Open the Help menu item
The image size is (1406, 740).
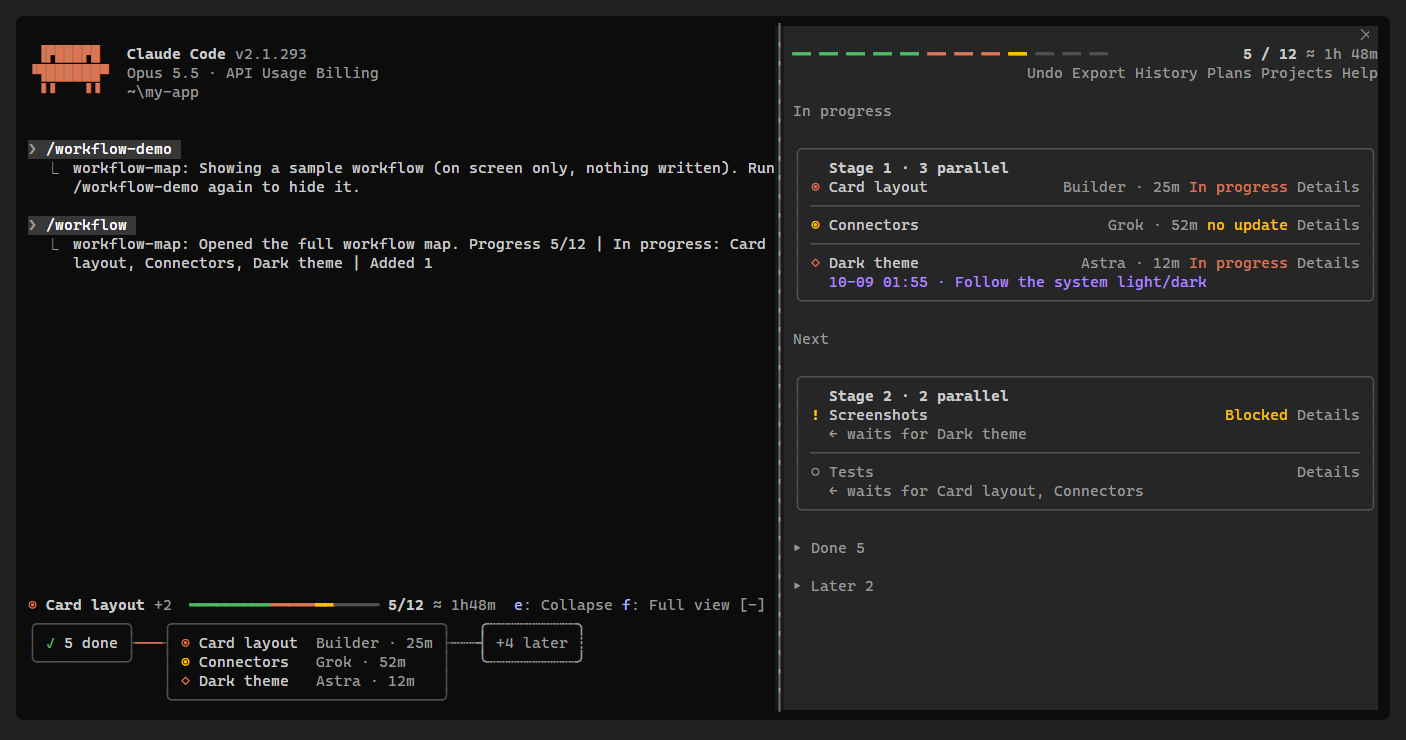click(1360, 73)
